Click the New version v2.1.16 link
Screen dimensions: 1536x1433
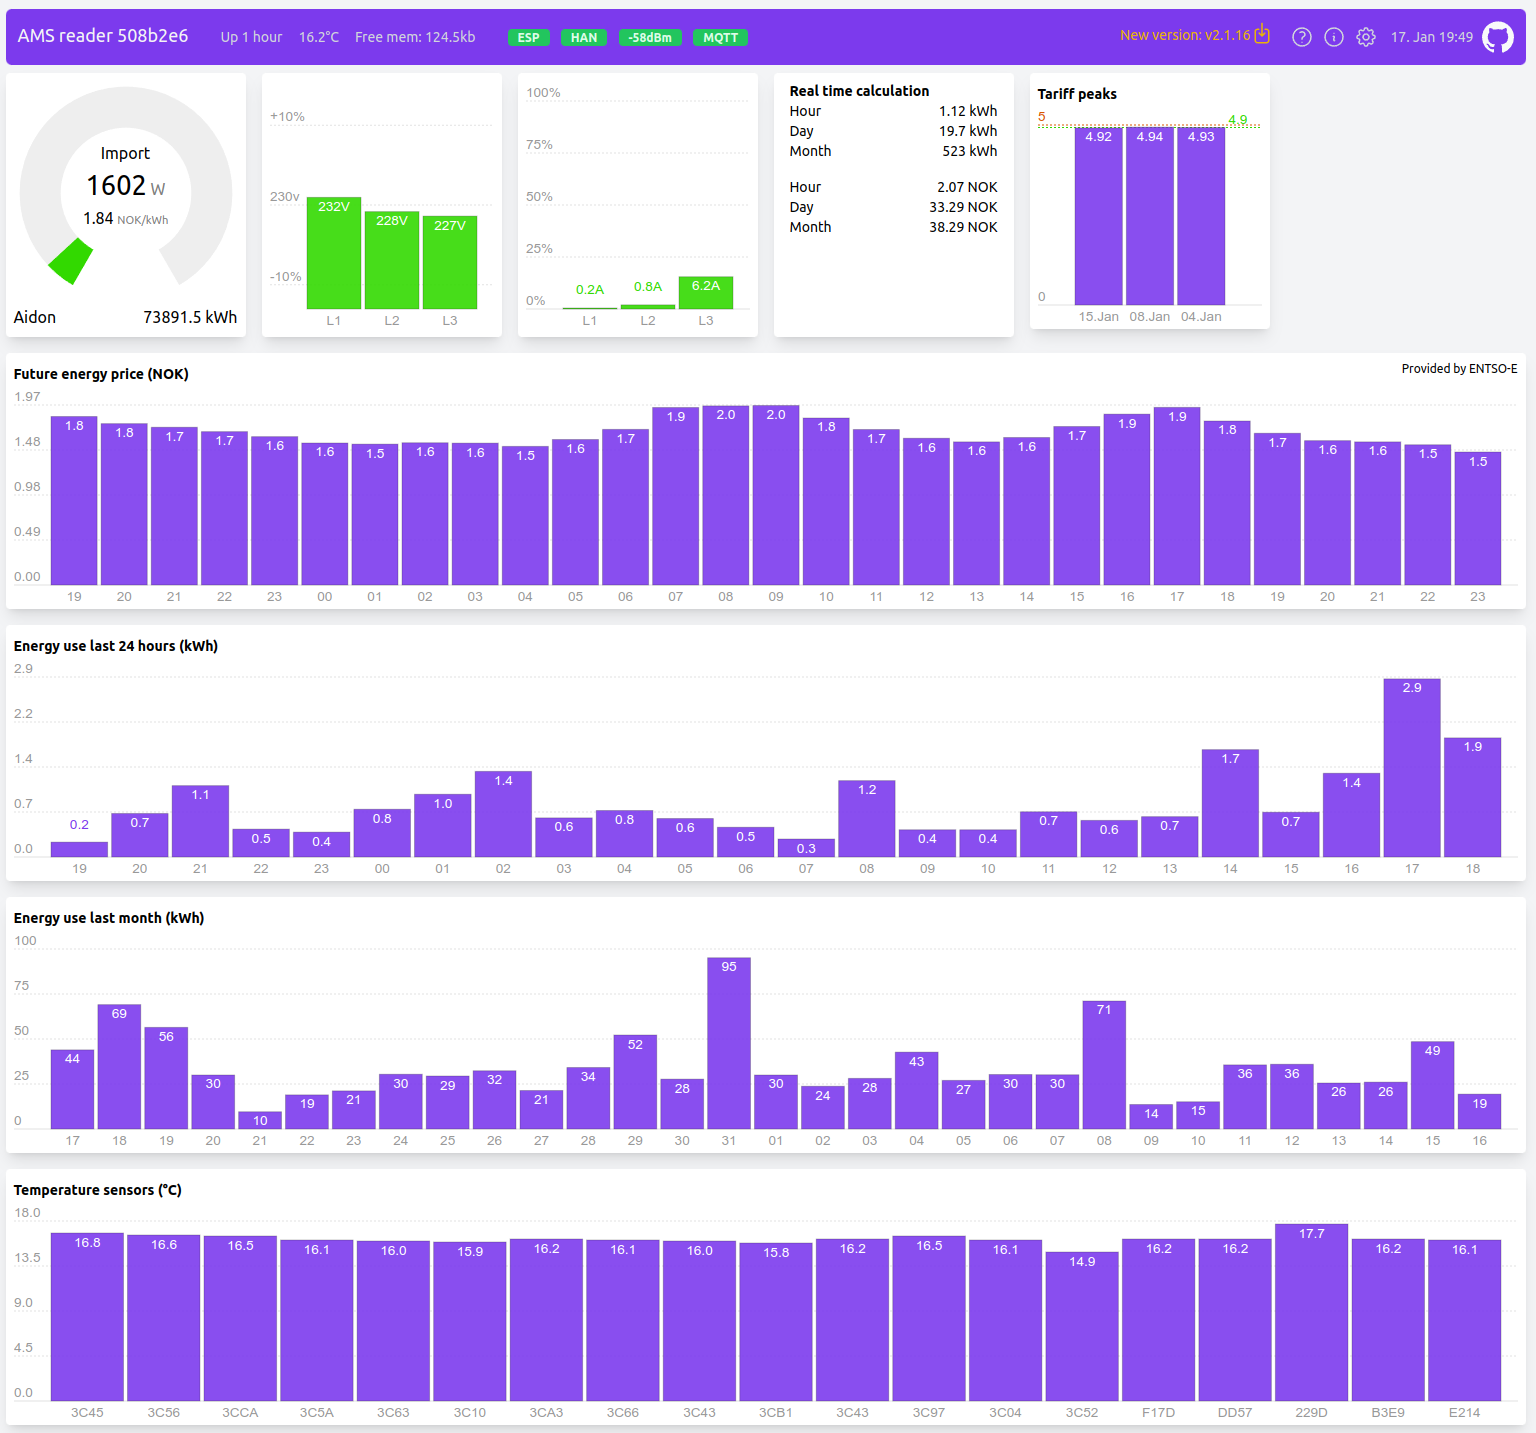pyautogui.click(x=1184, y=35)
